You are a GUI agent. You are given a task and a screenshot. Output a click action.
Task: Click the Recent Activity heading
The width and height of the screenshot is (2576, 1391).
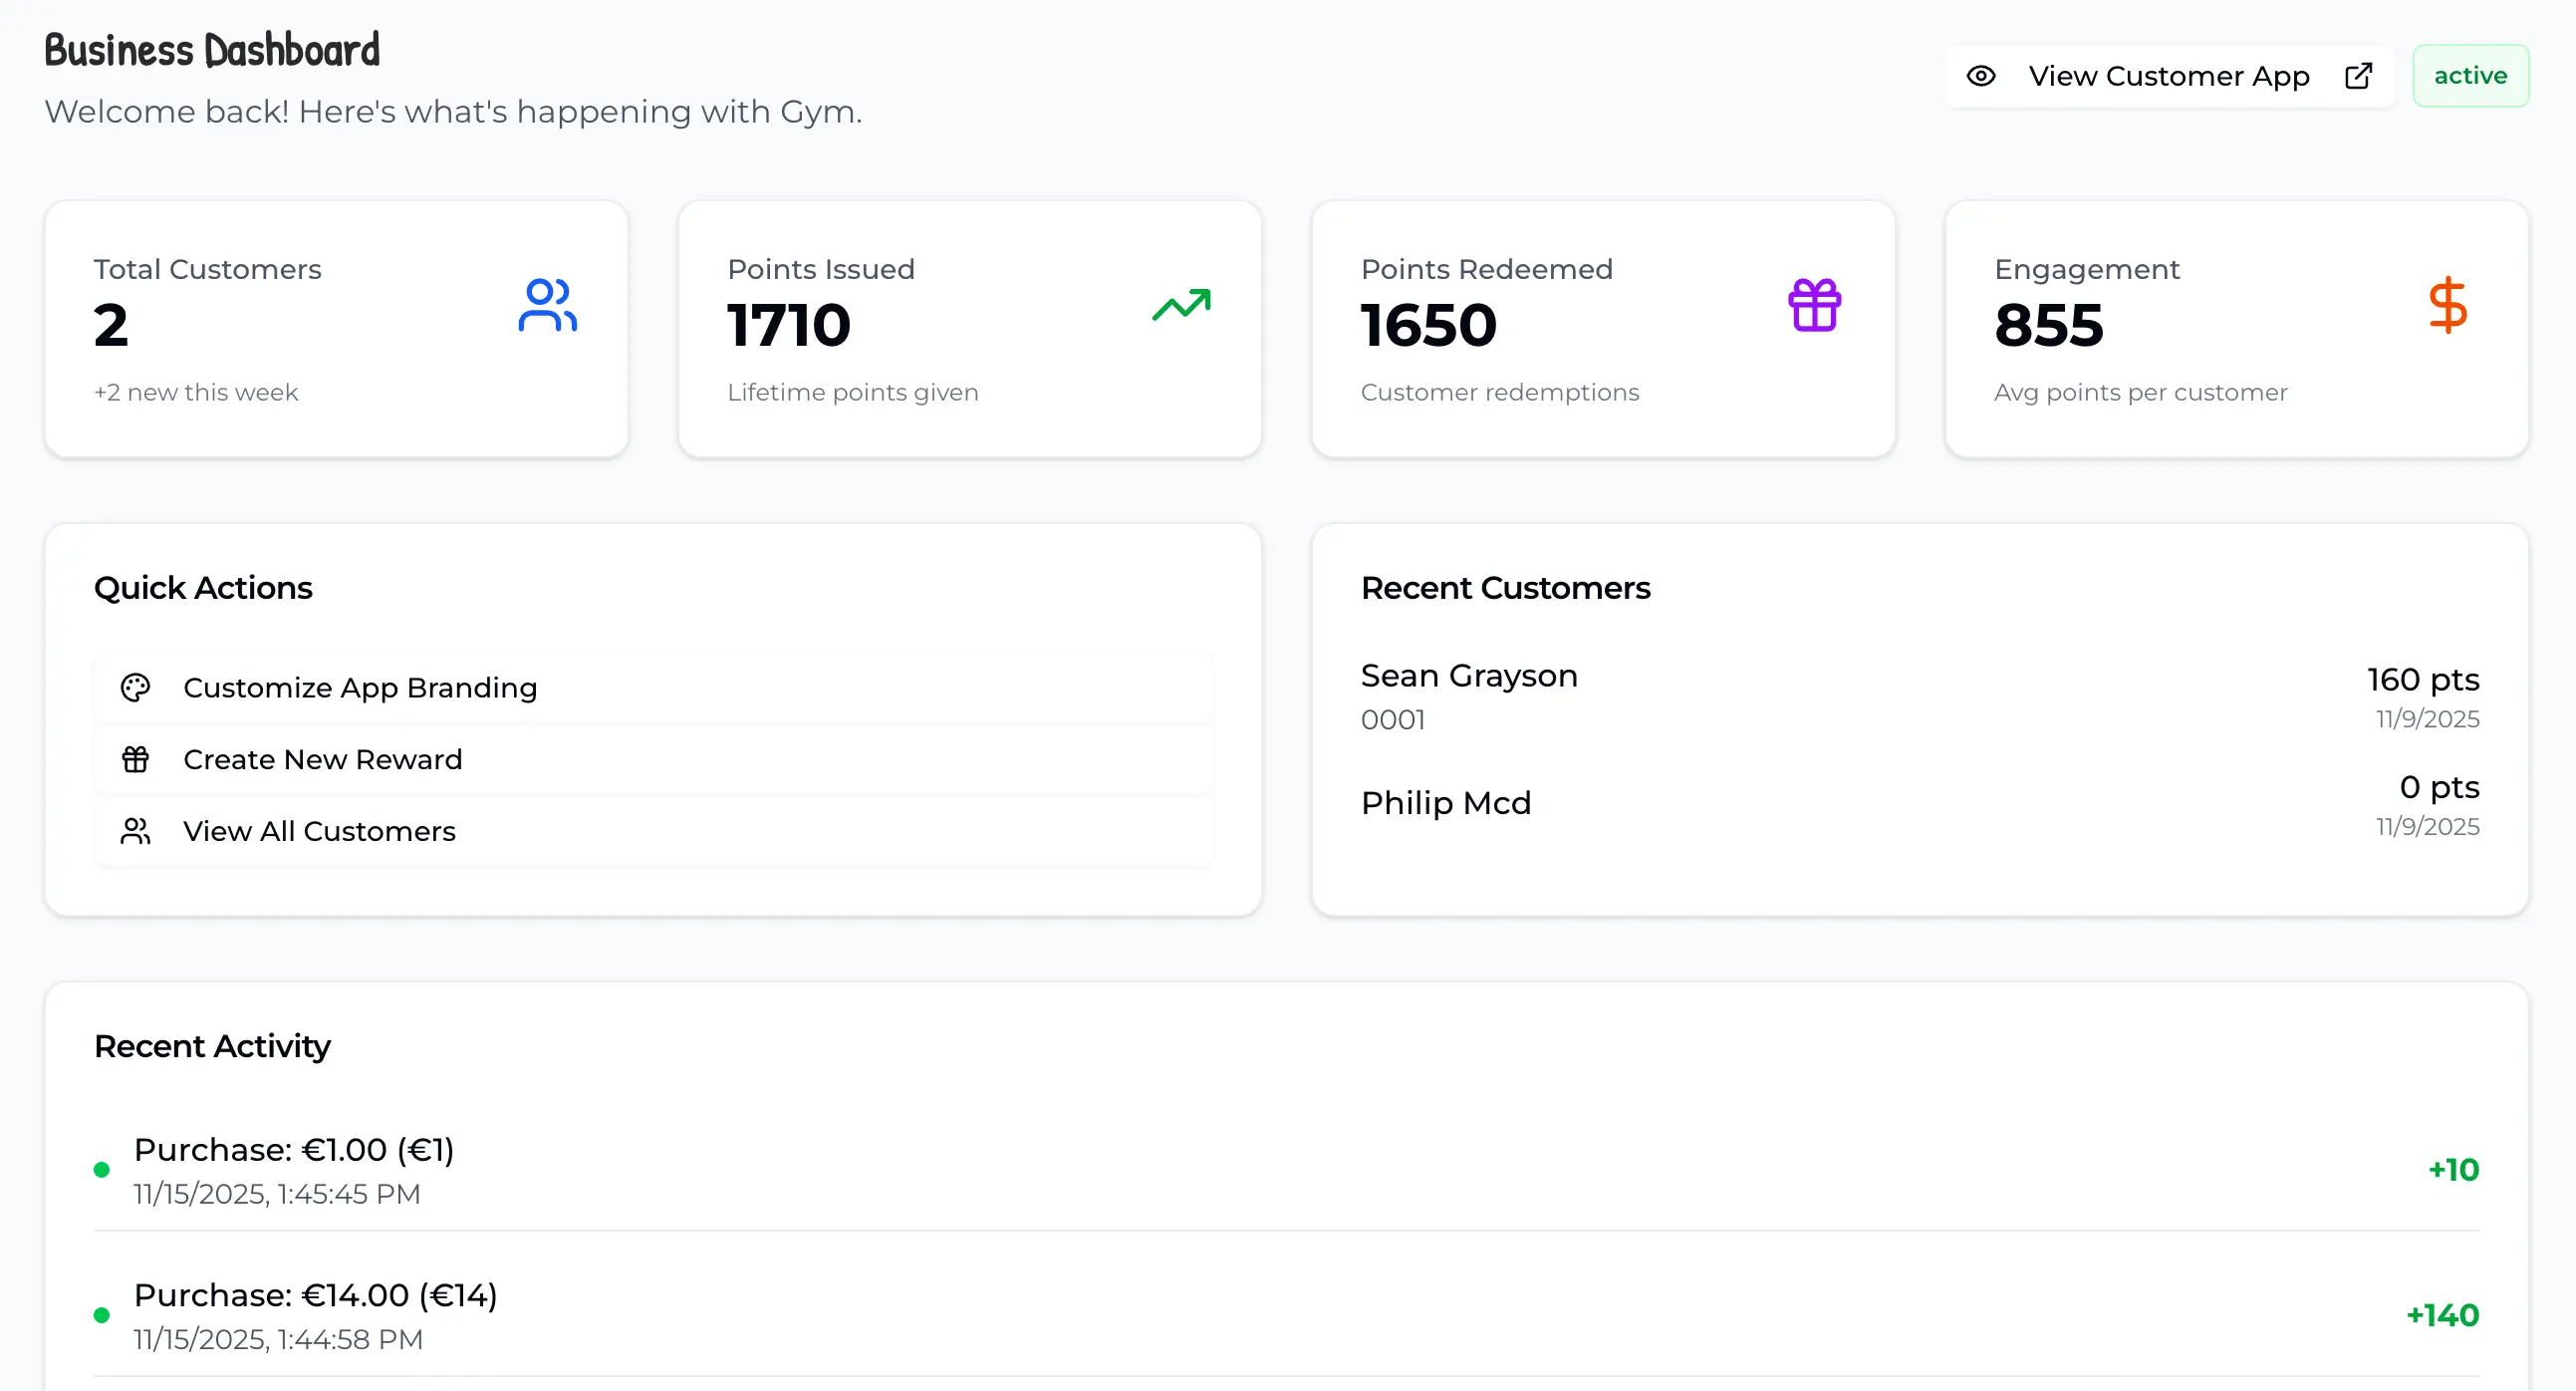coord(212,1046)
